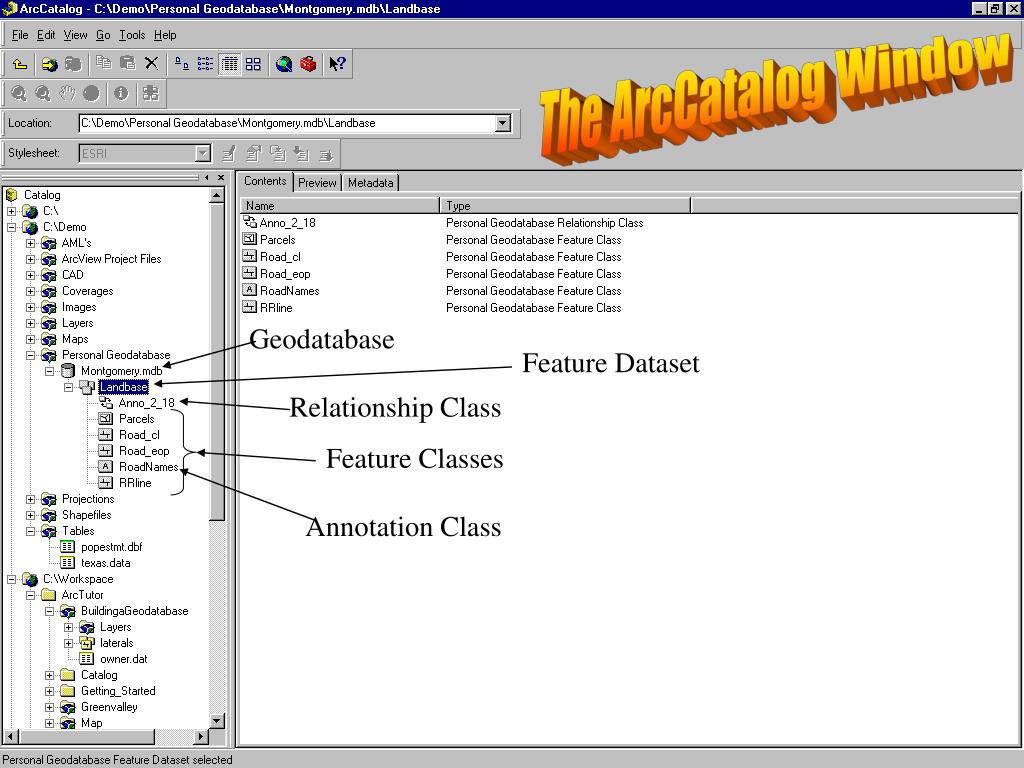Click the tree's horizontal scroll-right arrow

(x=201, y=737)
